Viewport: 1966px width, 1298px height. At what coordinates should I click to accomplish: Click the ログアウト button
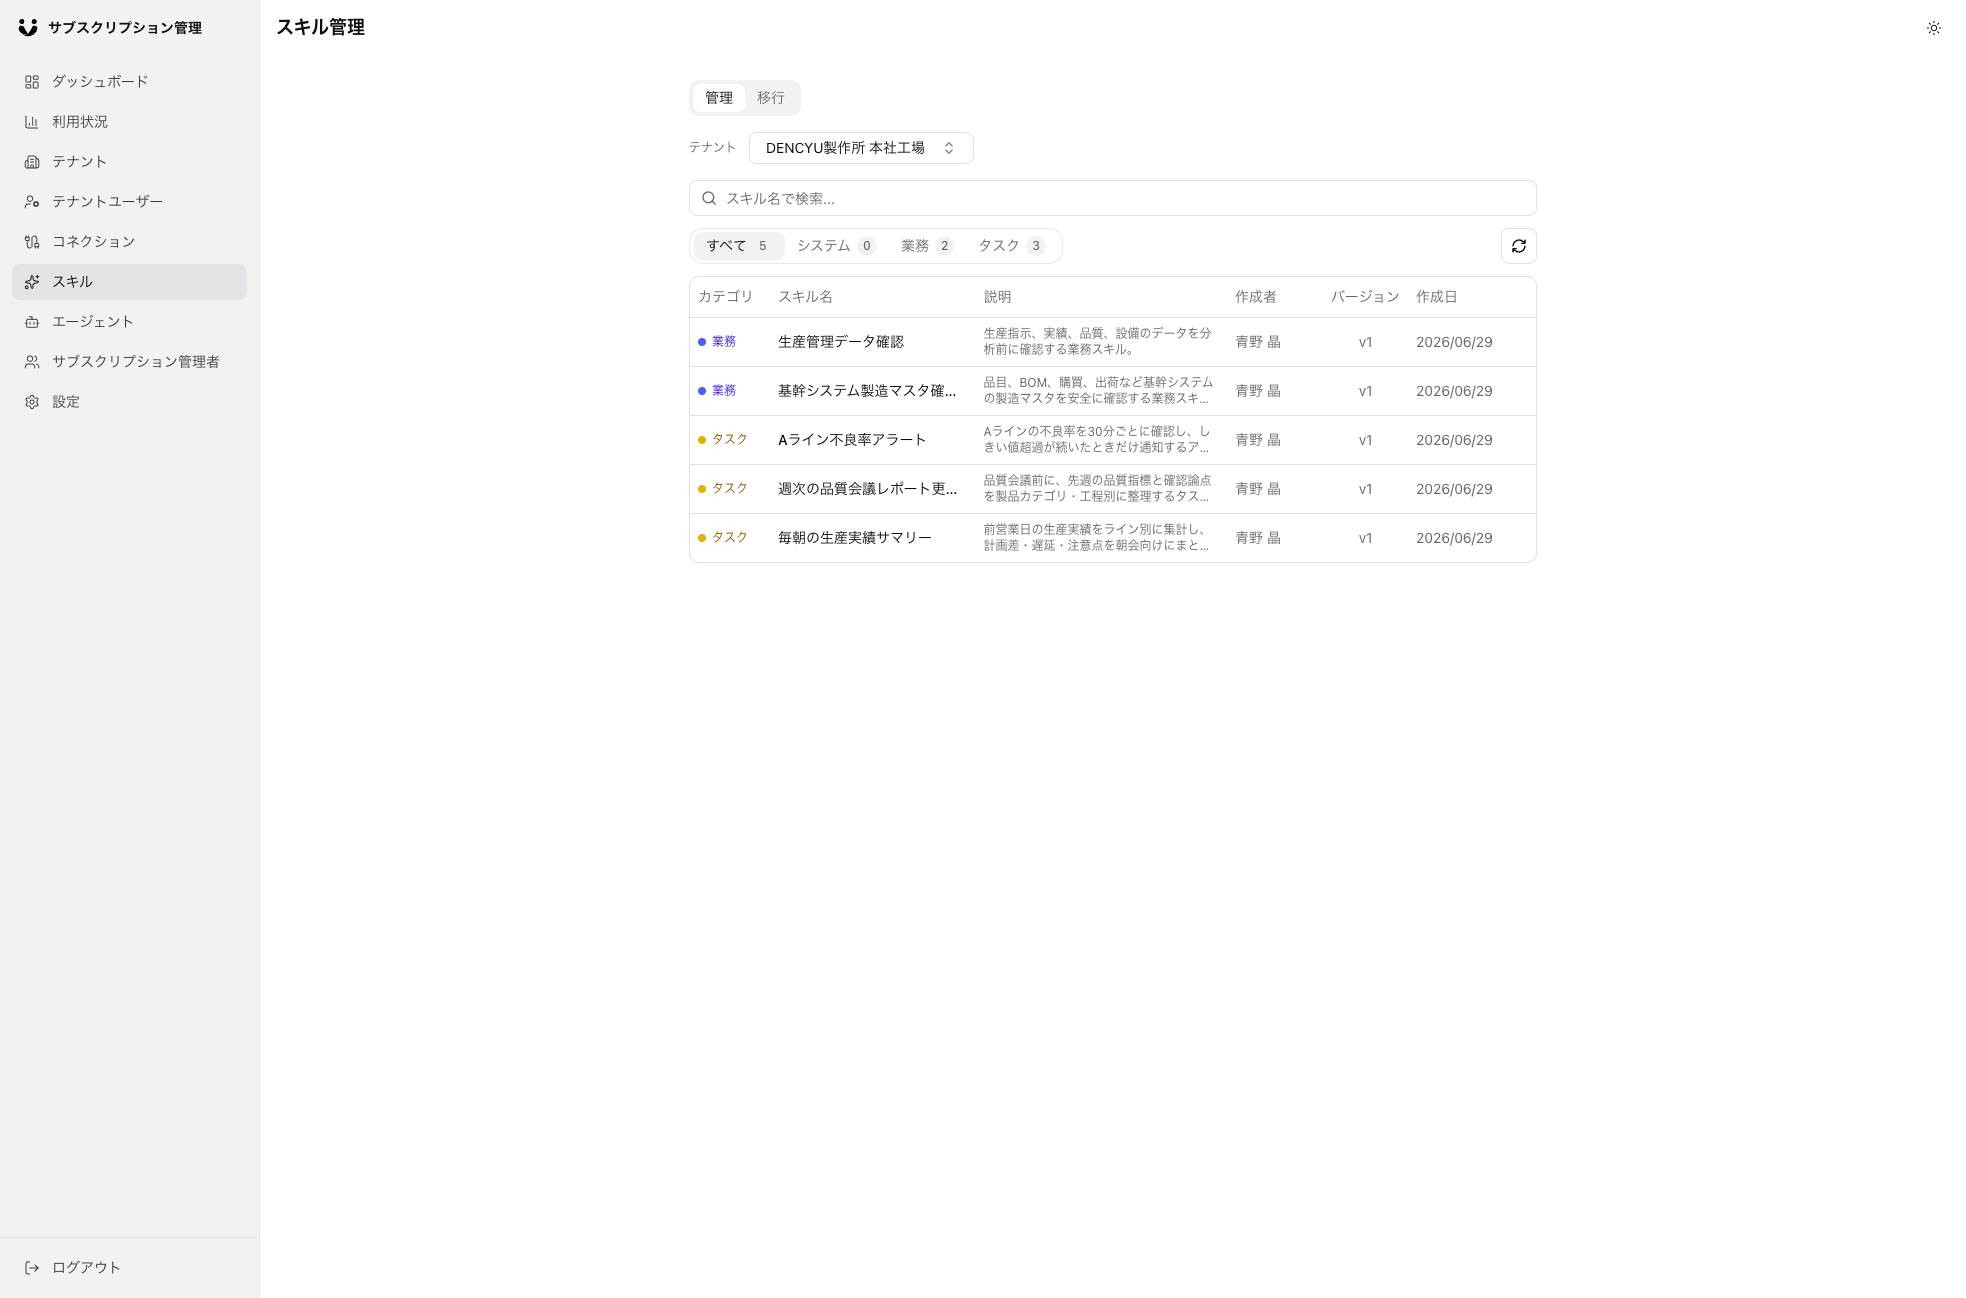[x=129, y=1268]
